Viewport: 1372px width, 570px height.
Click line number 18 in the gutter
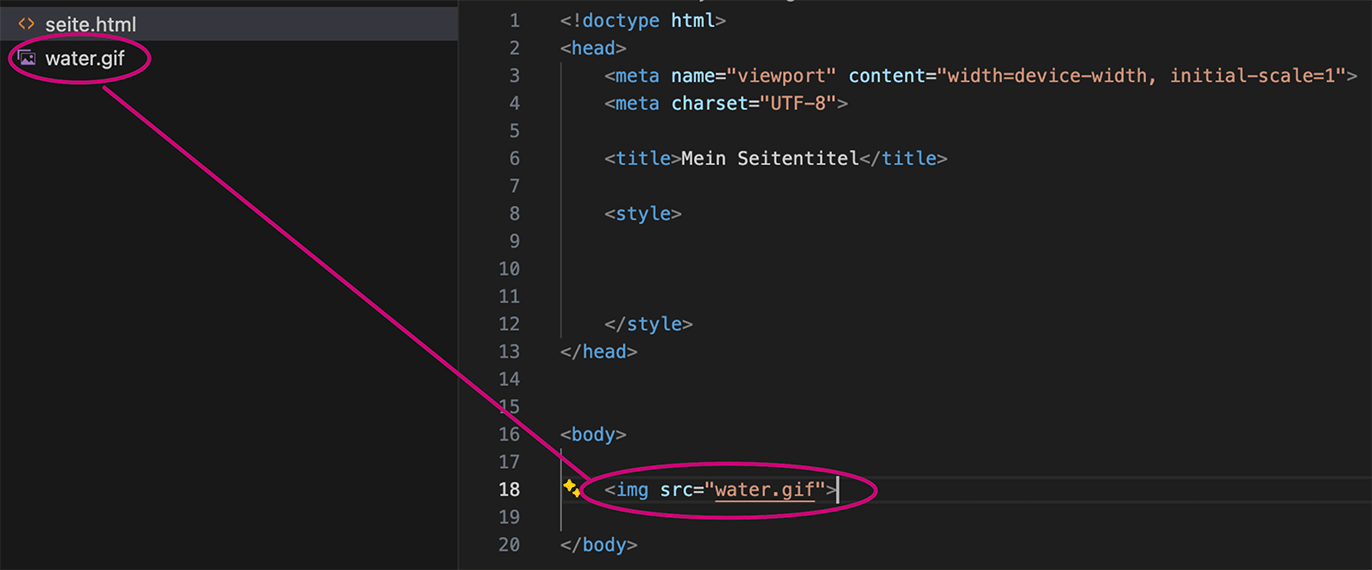[508, 489]
